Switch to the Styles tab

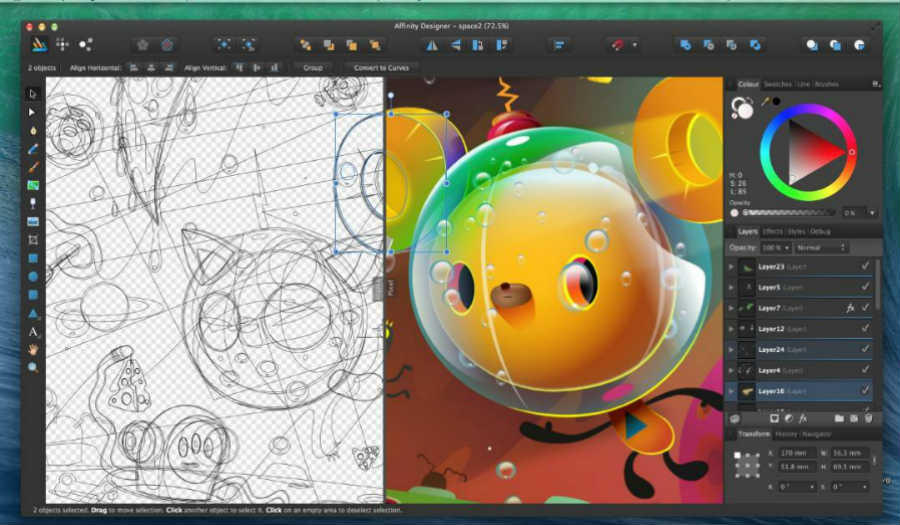click(797, 231)
